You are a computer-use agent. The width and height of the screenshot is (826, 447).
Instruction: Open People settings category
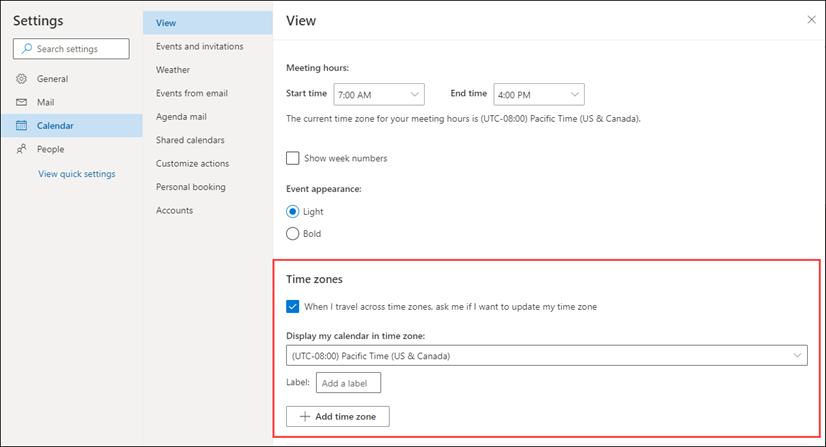point(72,149)
